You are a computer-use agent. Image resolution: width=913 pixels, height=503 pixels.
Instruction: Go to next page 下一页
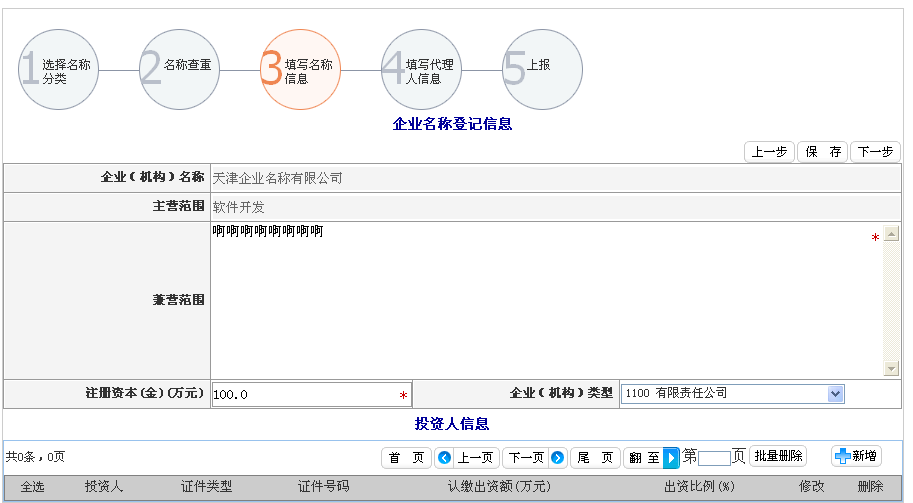pos(535,458)
